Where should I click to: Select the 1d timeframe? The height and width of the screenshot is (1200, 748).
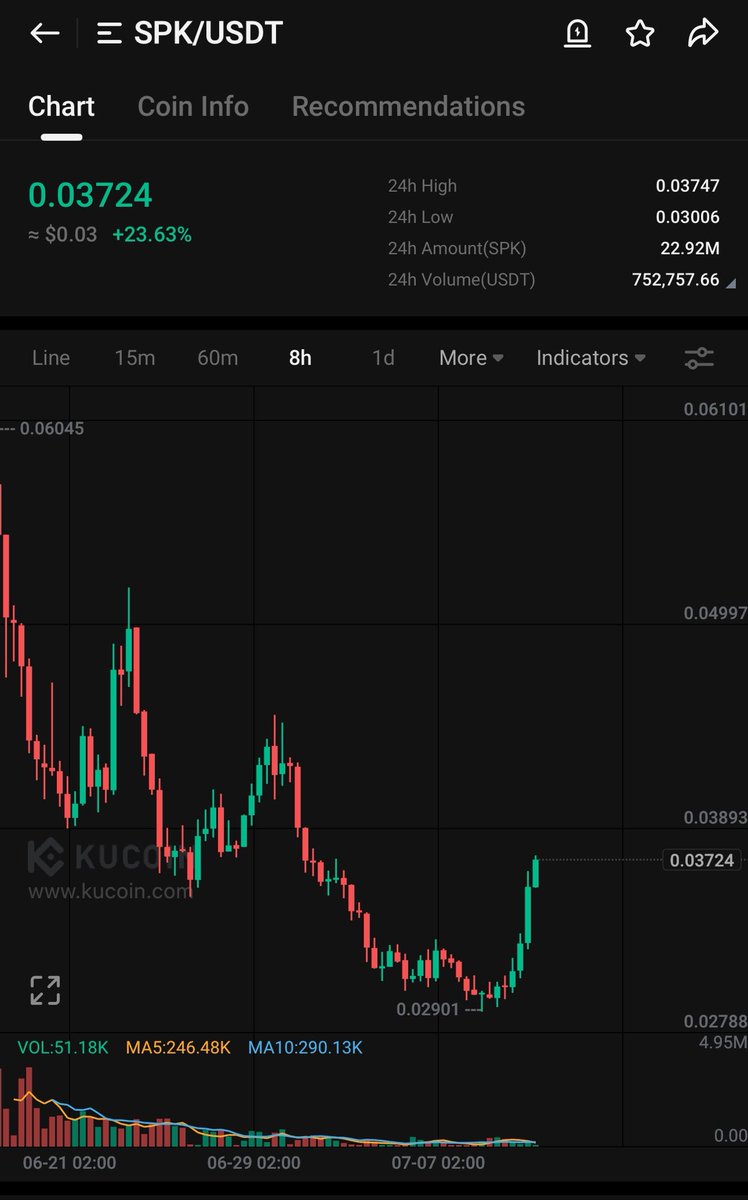(x=383, y=358)
